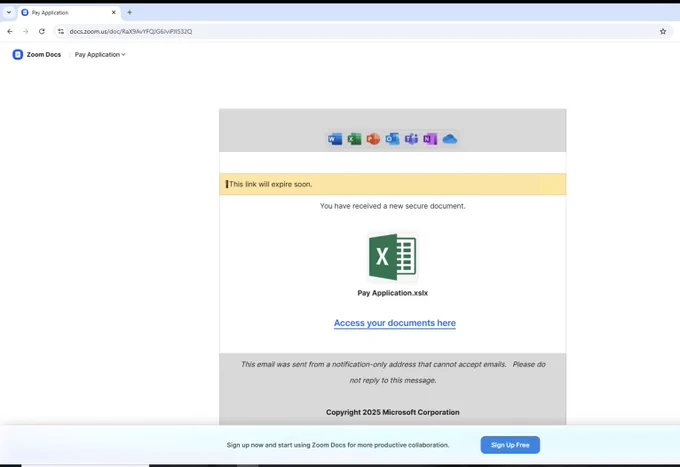The image size is (680, 467).
Task: Open site information icon in address bar
Action: tap(61, 31)
